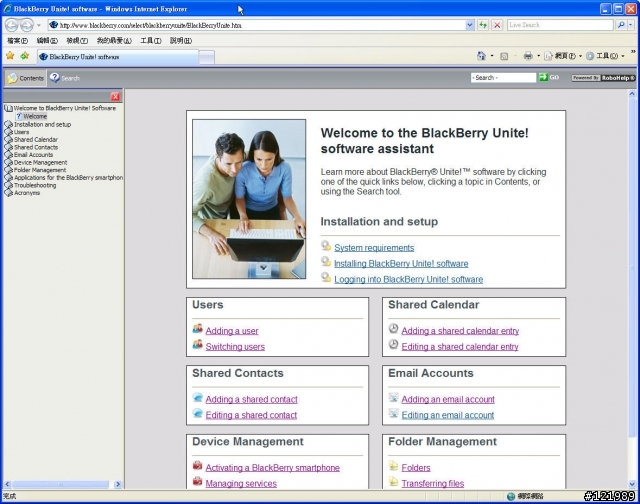Select the Acronyms item in contents tree
This screenshot has width=640, height=504.
(27, 193)
